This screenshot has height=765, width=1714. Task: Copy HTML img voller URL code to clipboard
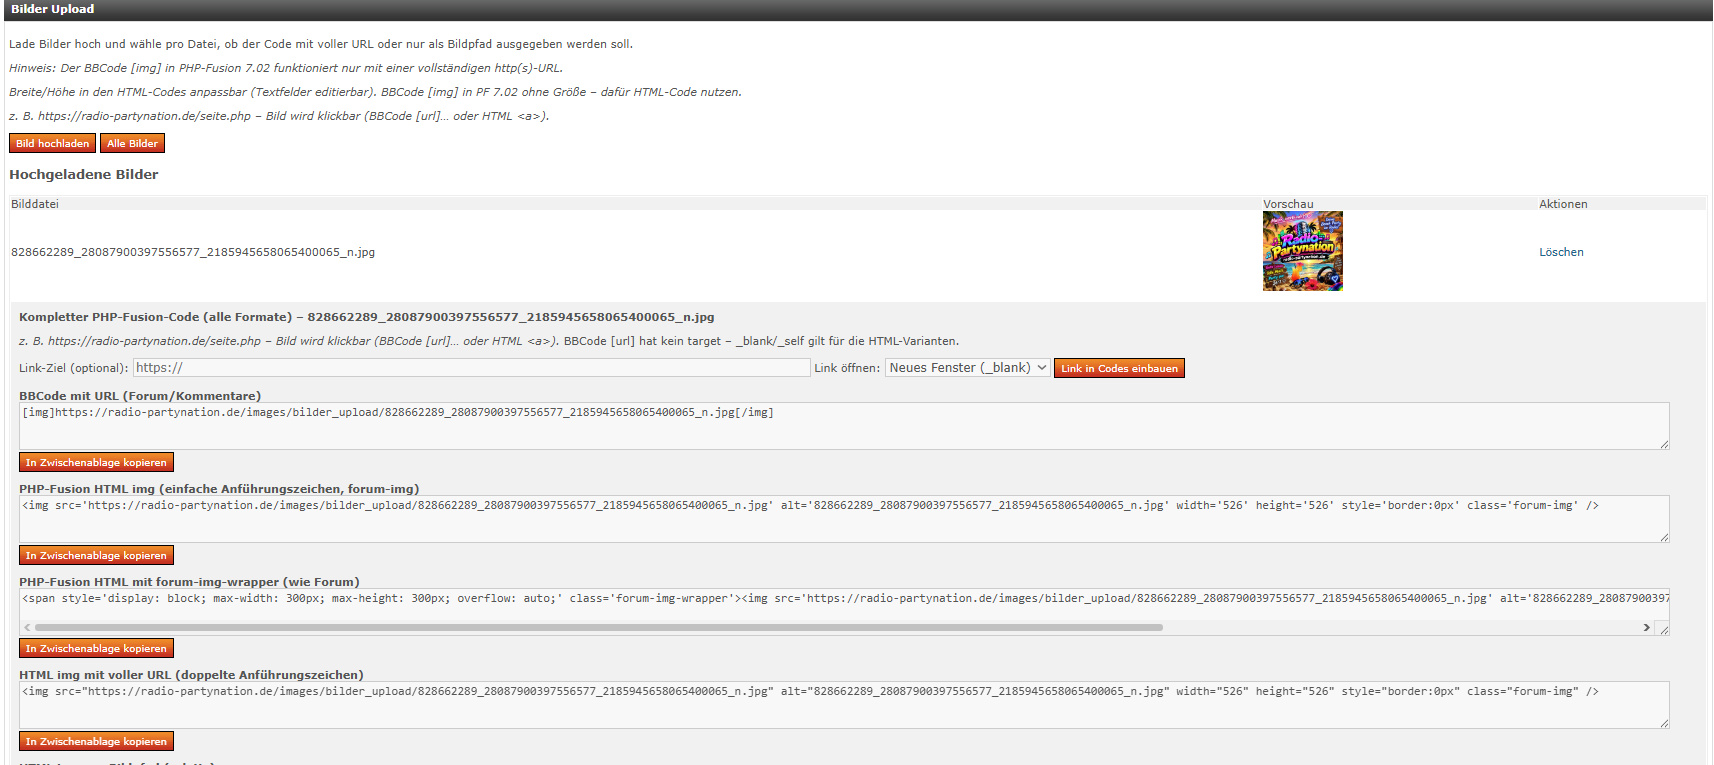(x=96, y=741)
